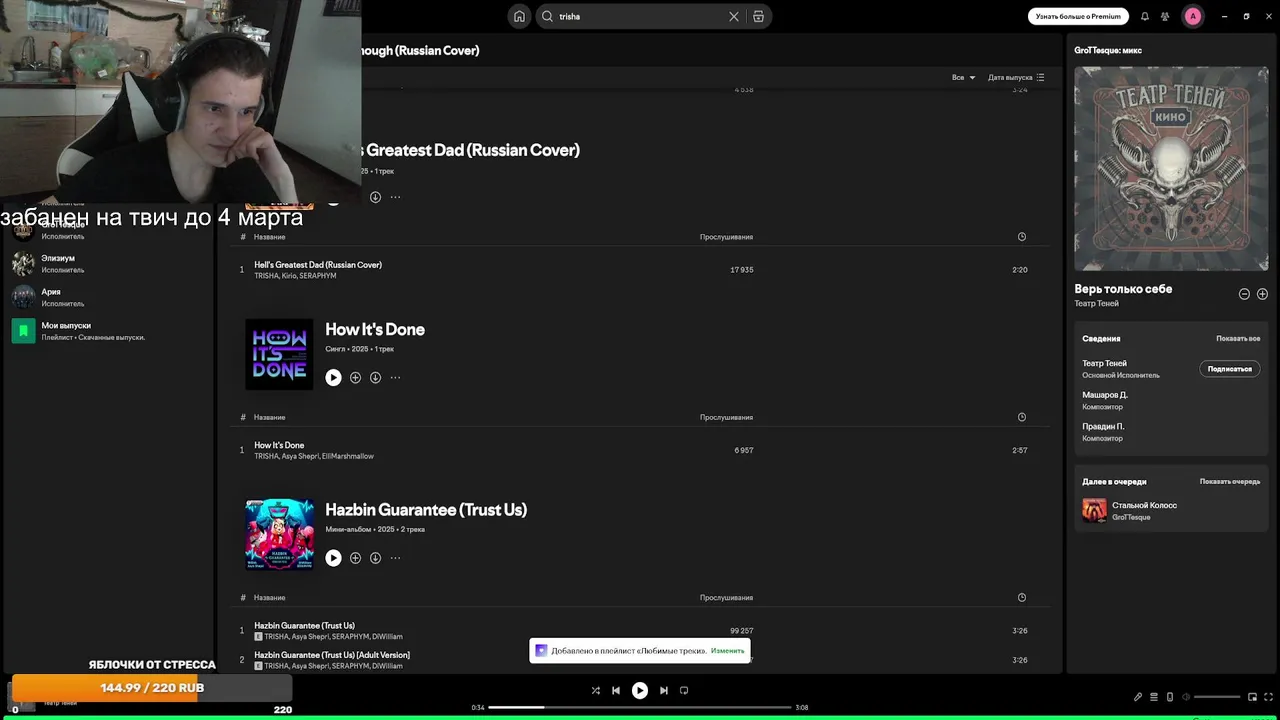Download the Hazbin Guarantee mini-album

click(x=375, y=558)
